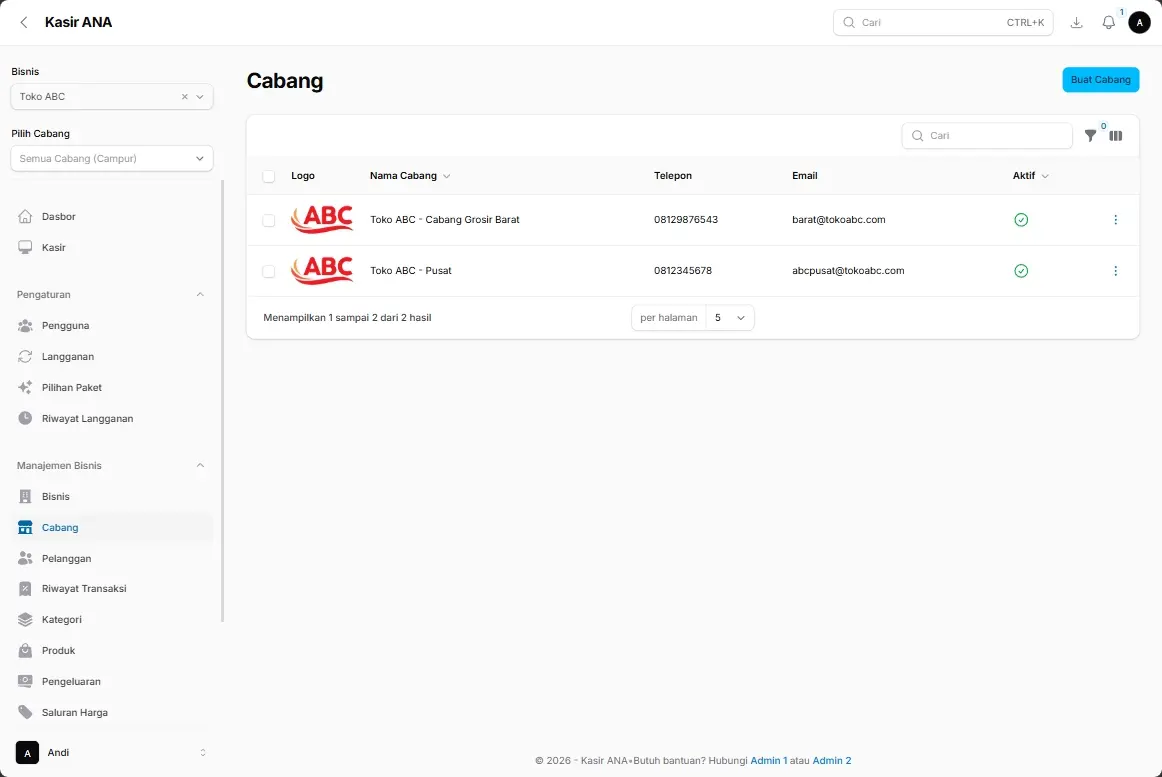1162x777 pixels.
Task: Open Pengguna in the sidebar
Action: (112, 325)
